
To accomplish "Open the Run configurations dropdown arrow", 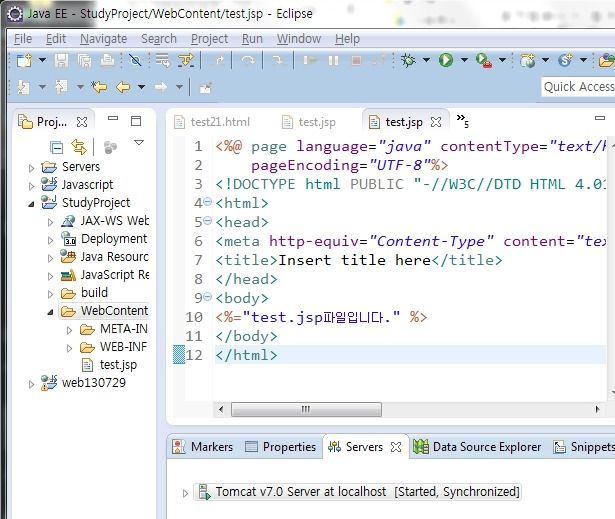I will [x=464, y=60].
